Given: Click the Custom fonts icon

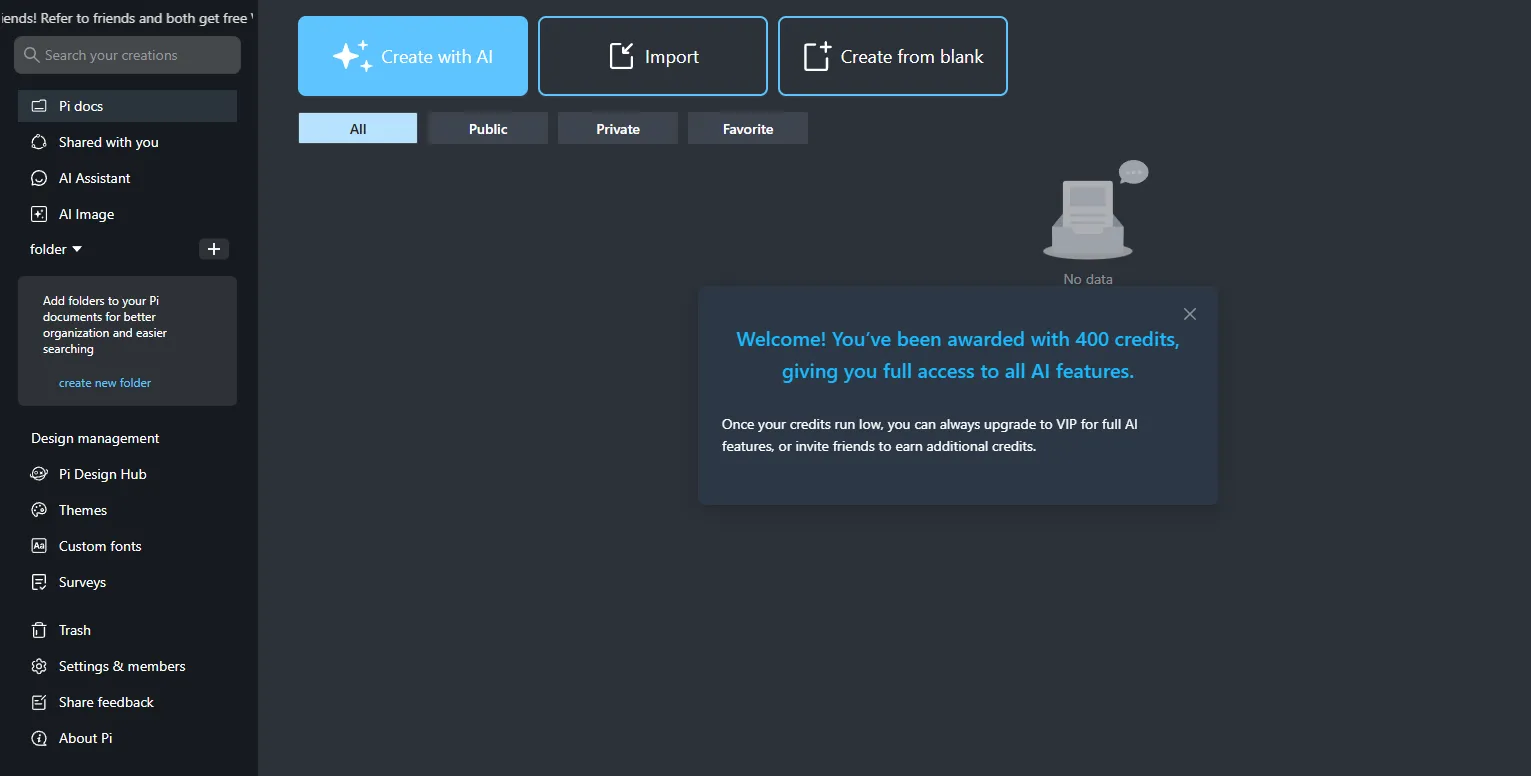Looking at the screenshot, I should click(39, 546).
